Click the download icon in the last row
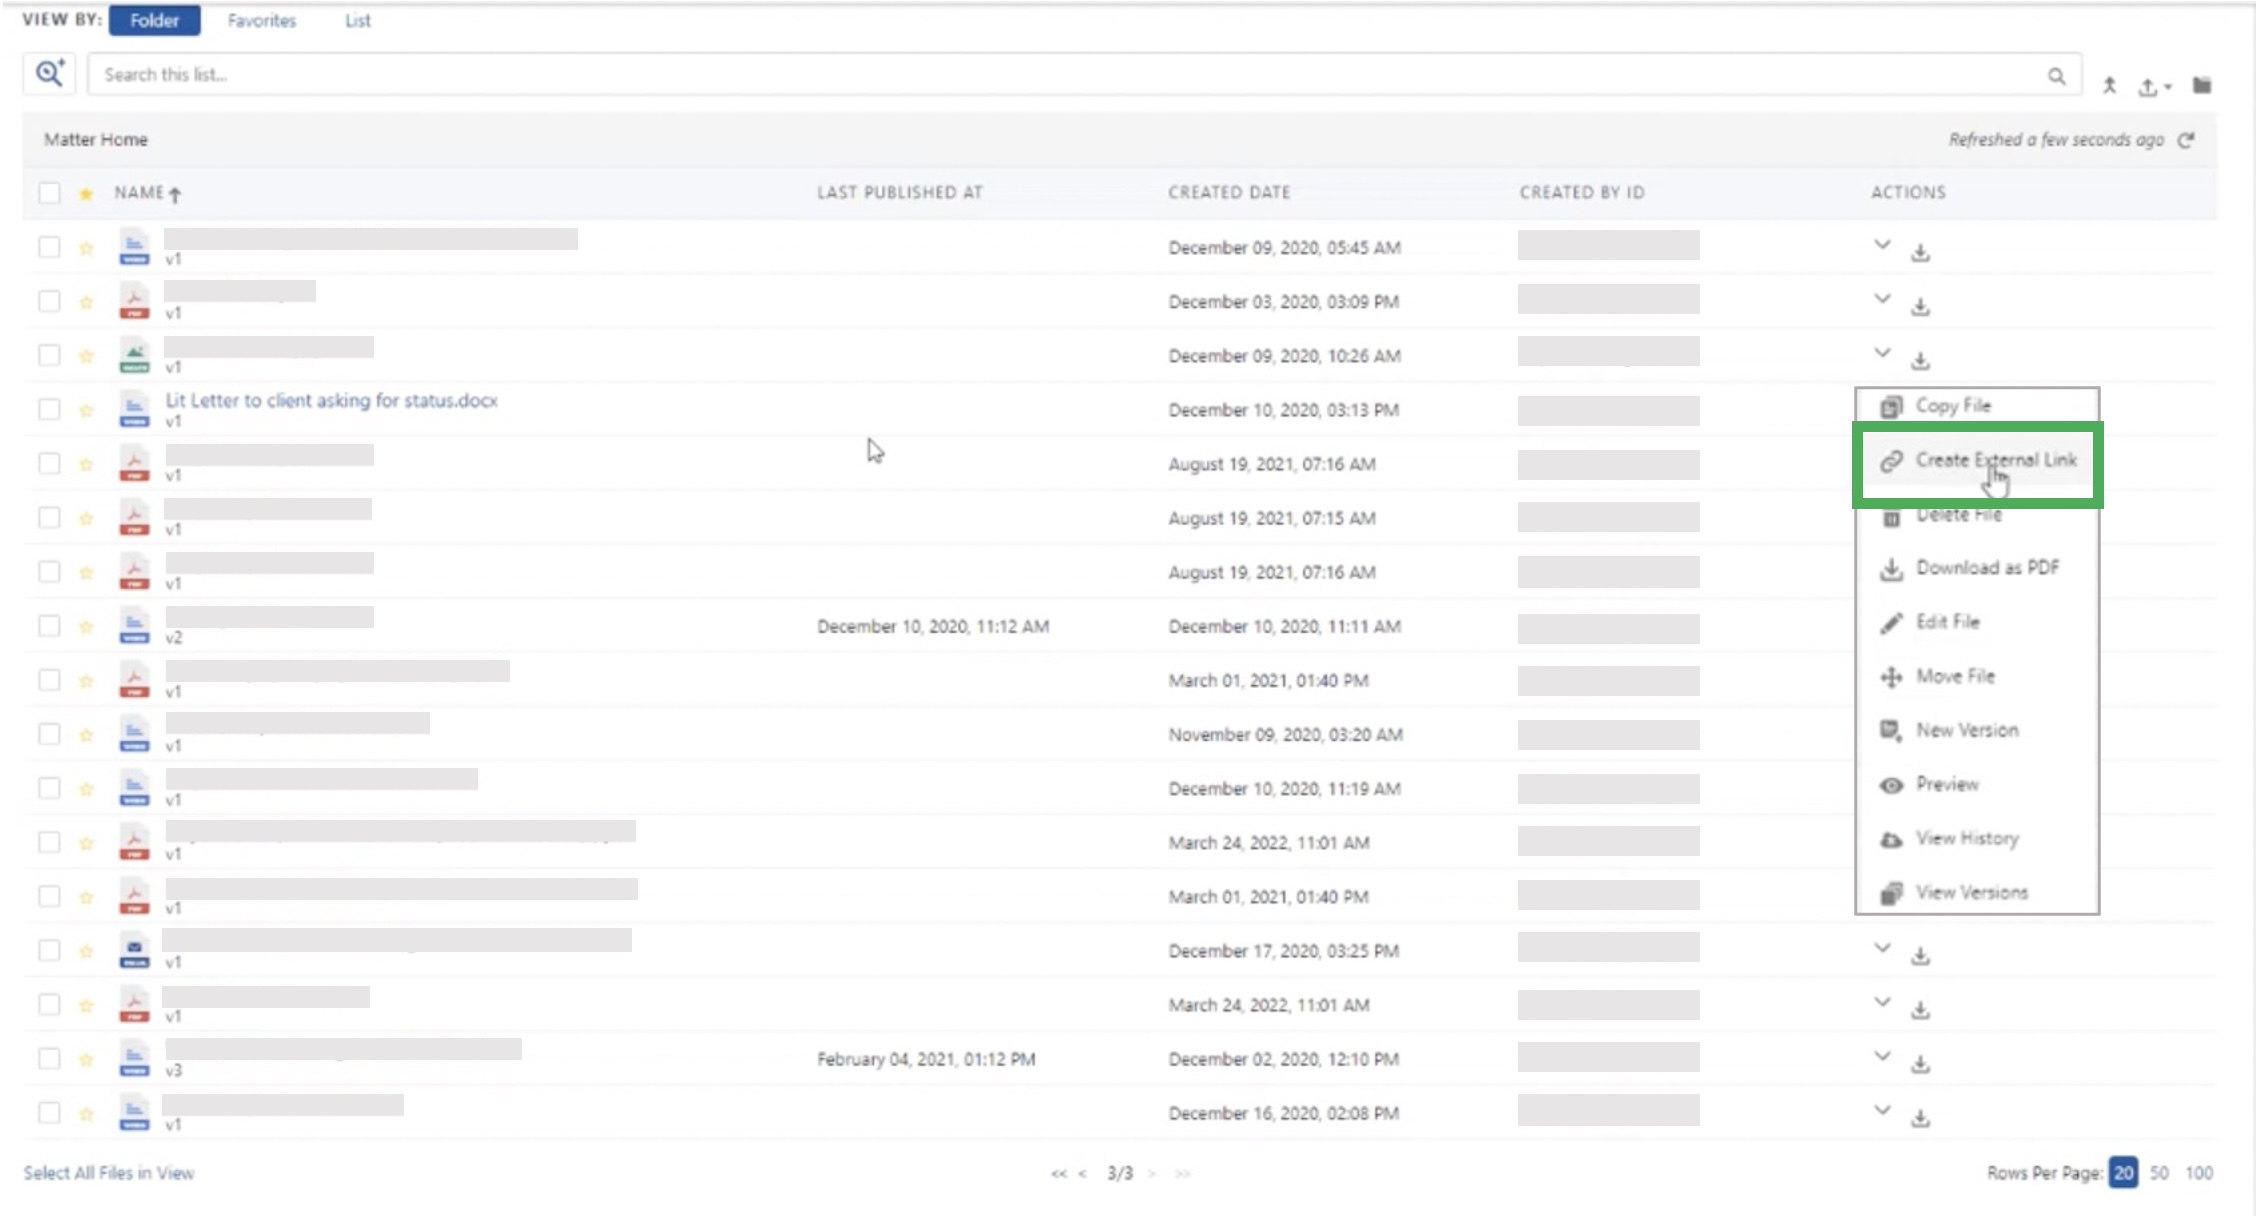The image size is (2258, 1216). click(x=1920, y=1118)
